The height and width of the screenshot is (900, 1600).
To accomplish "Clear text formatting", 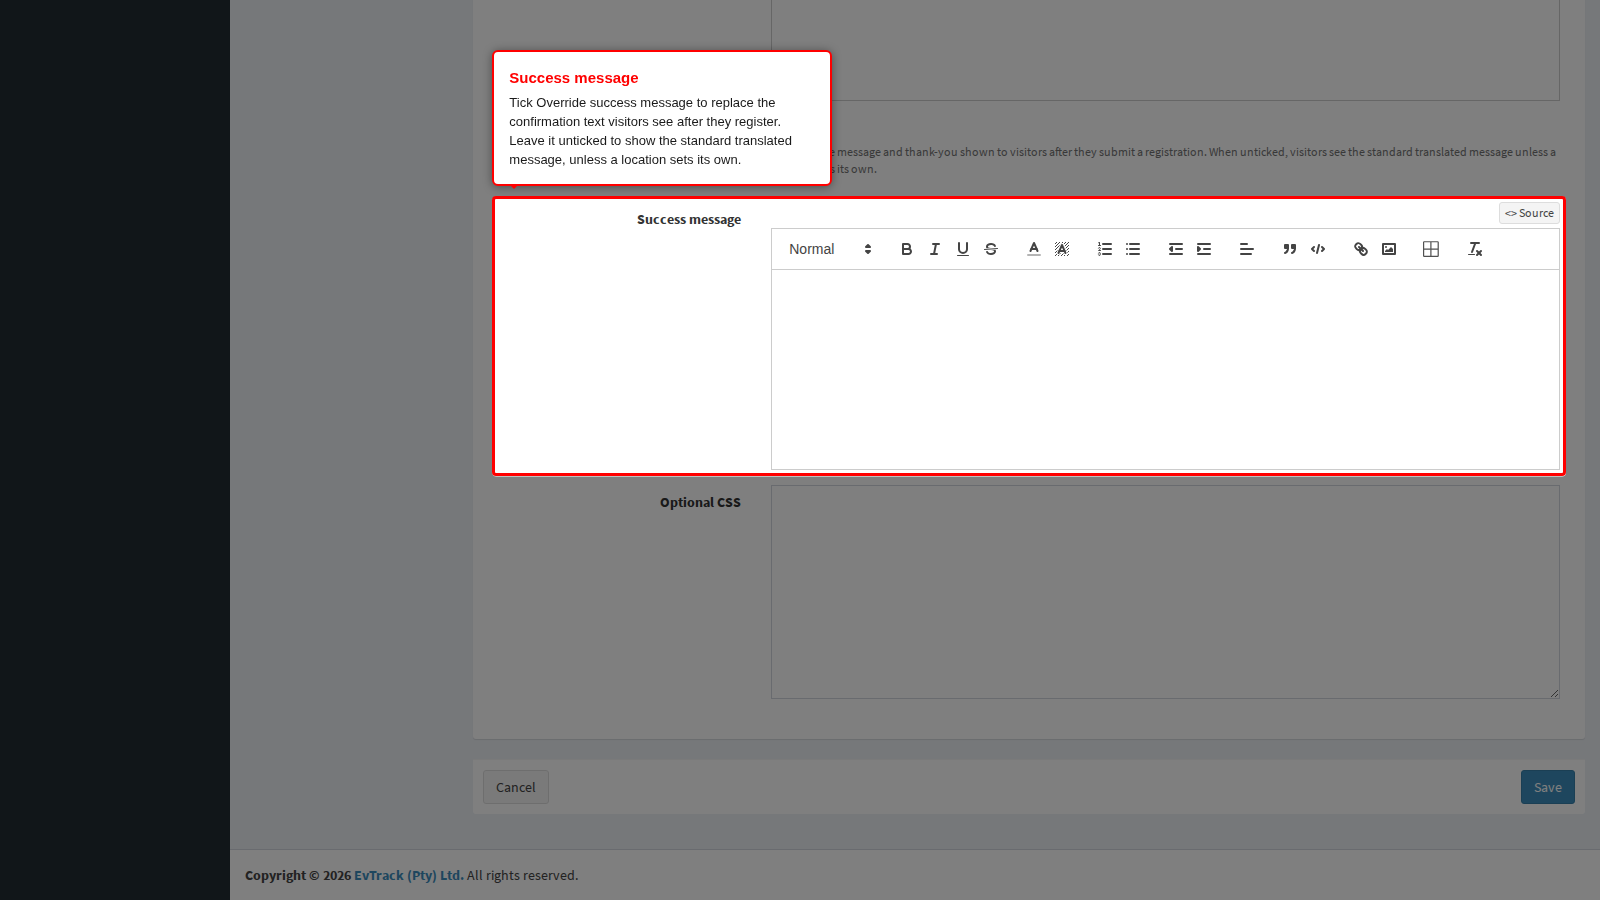I will pyautogui.click(x=1474, y=249).
